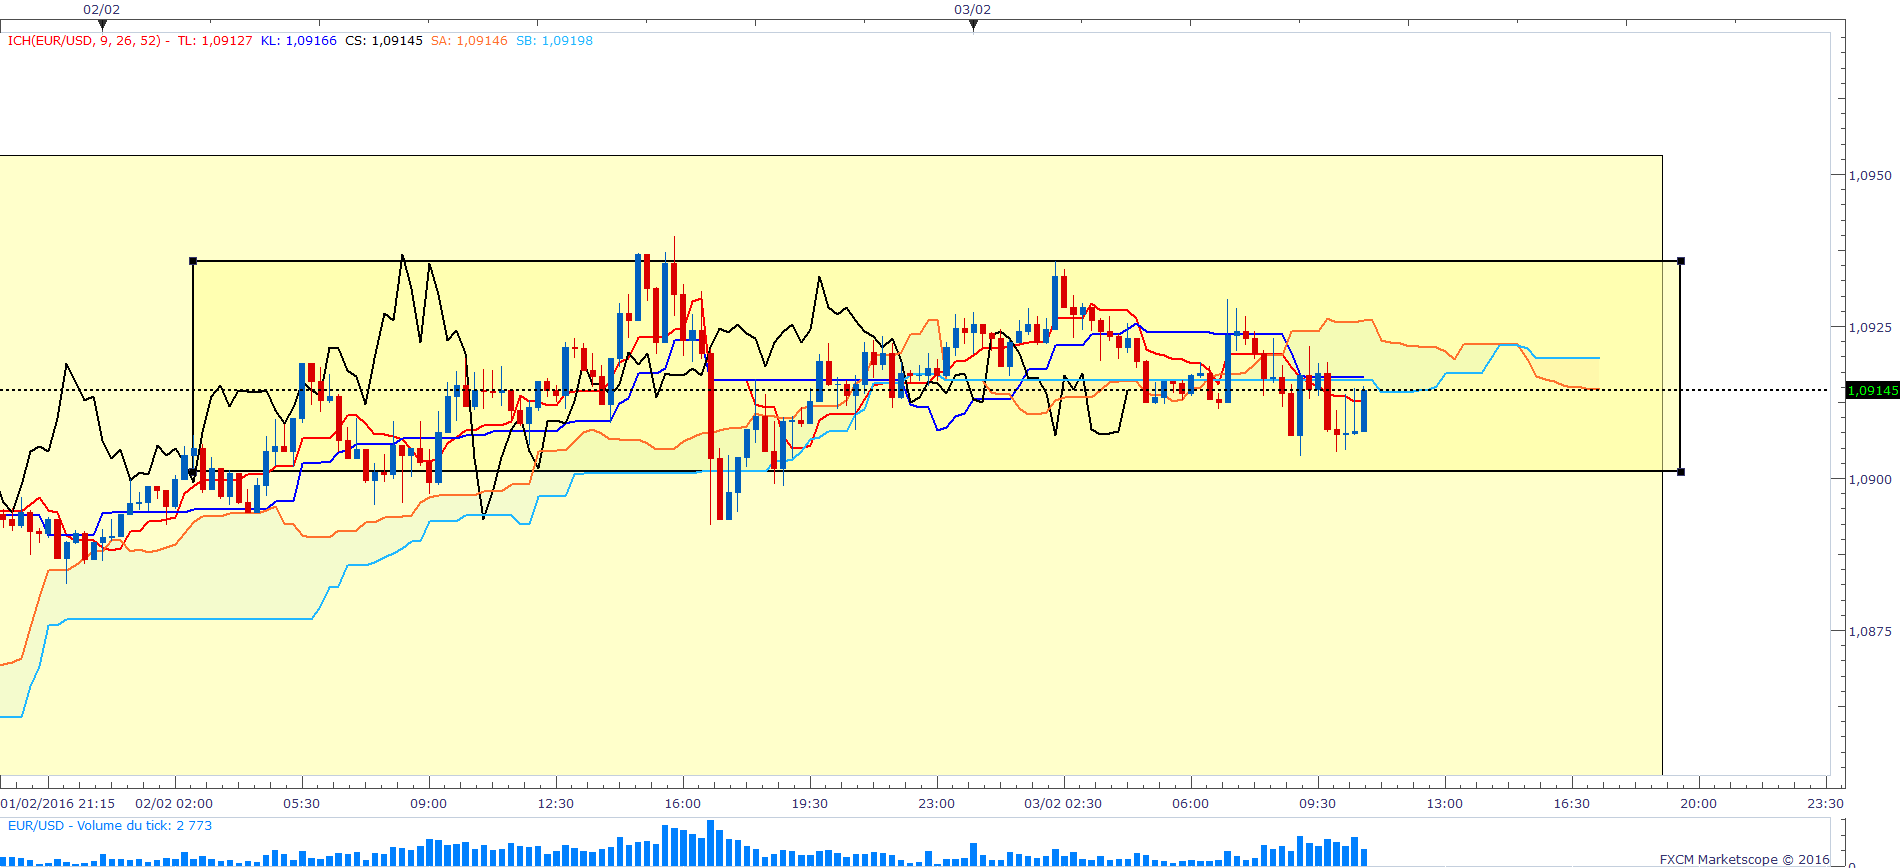Click the 03/02 date marker triangle
The height and width of the screenshot is (868, 1903).
click(x=973, y=25)
